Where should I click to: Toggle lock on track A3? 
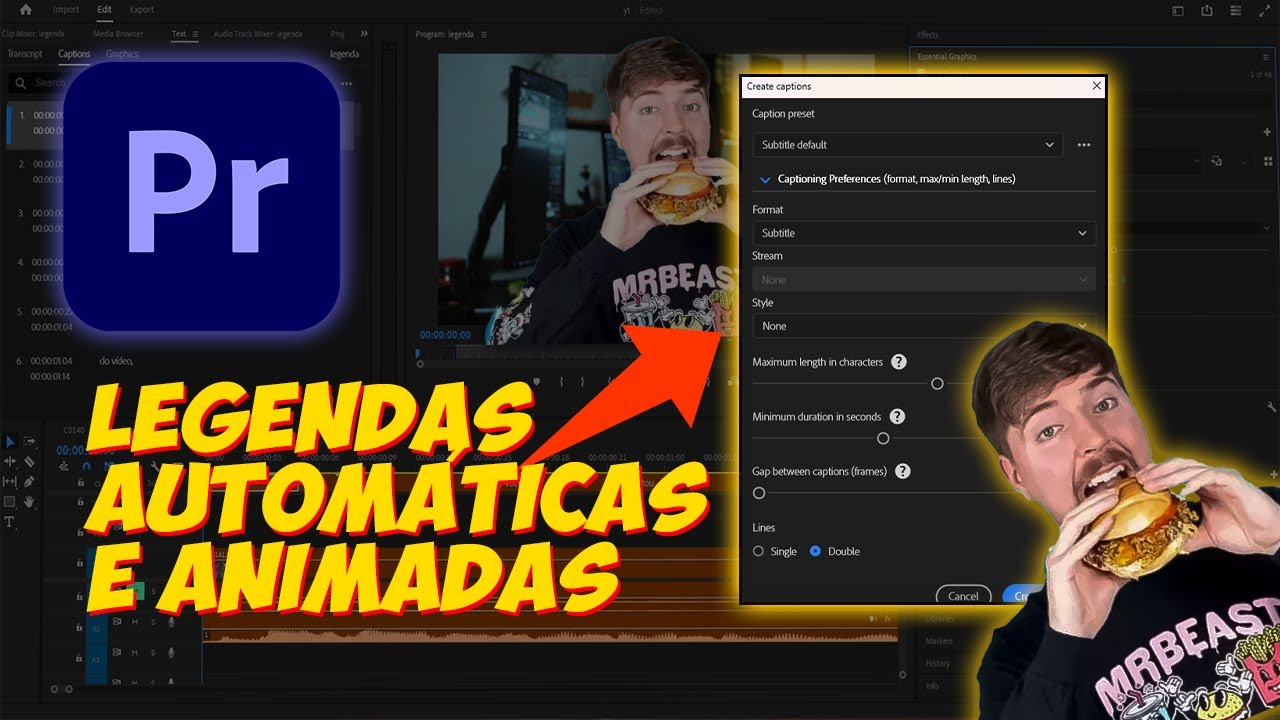click(81, 658)
